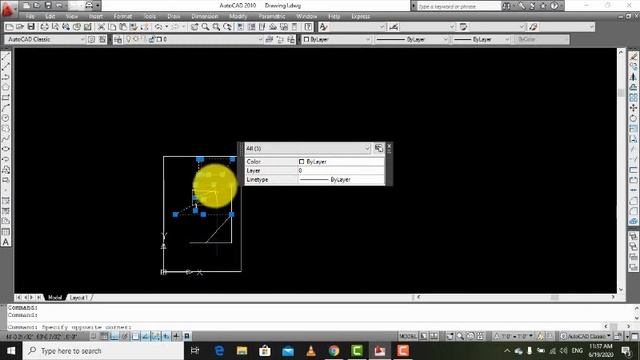Screen dimensions: 640x360
Task: Open the All (3) selection dropdown
Action: 308,148
